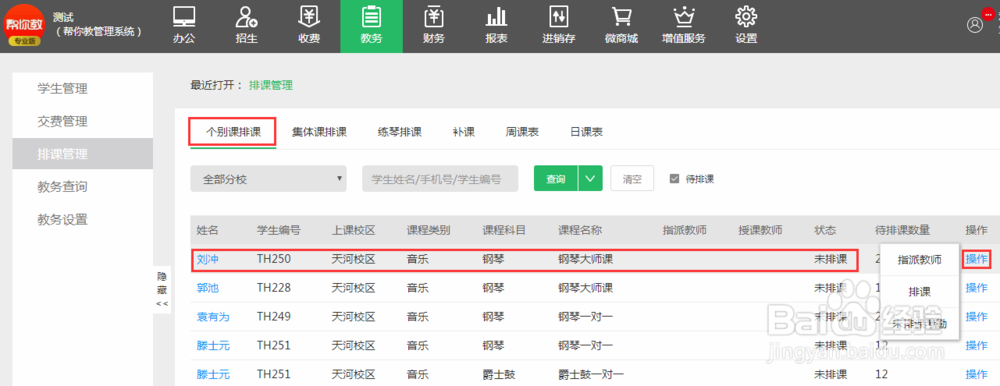Expand the arrow next to 查询
Screen dimensions: 1000x386
pos(590,179)
